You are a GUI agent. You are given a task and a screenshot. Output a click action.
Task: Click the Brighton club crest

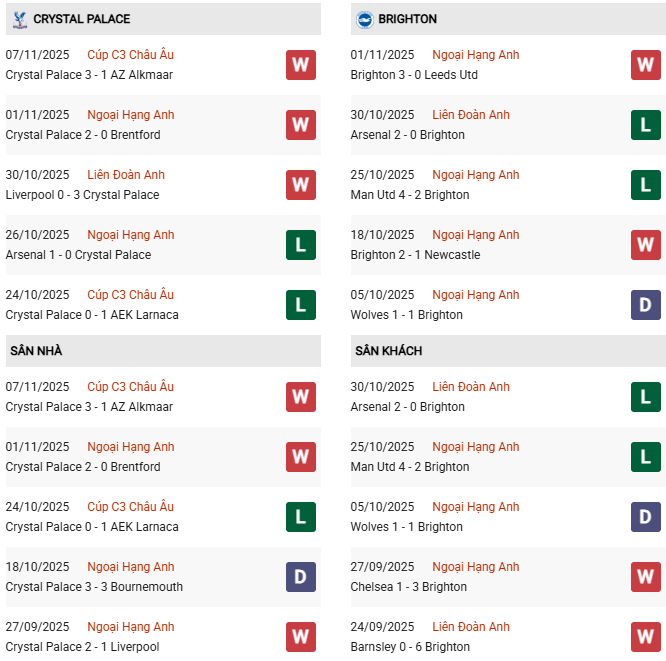click(365, 19)
